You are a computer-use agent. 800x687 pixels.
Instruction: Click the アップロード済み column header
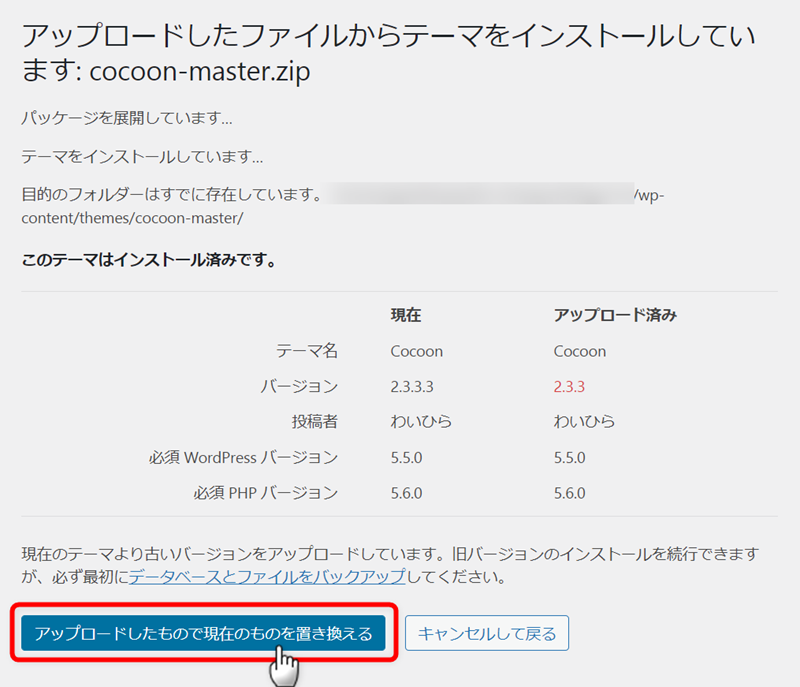[615, 315]
